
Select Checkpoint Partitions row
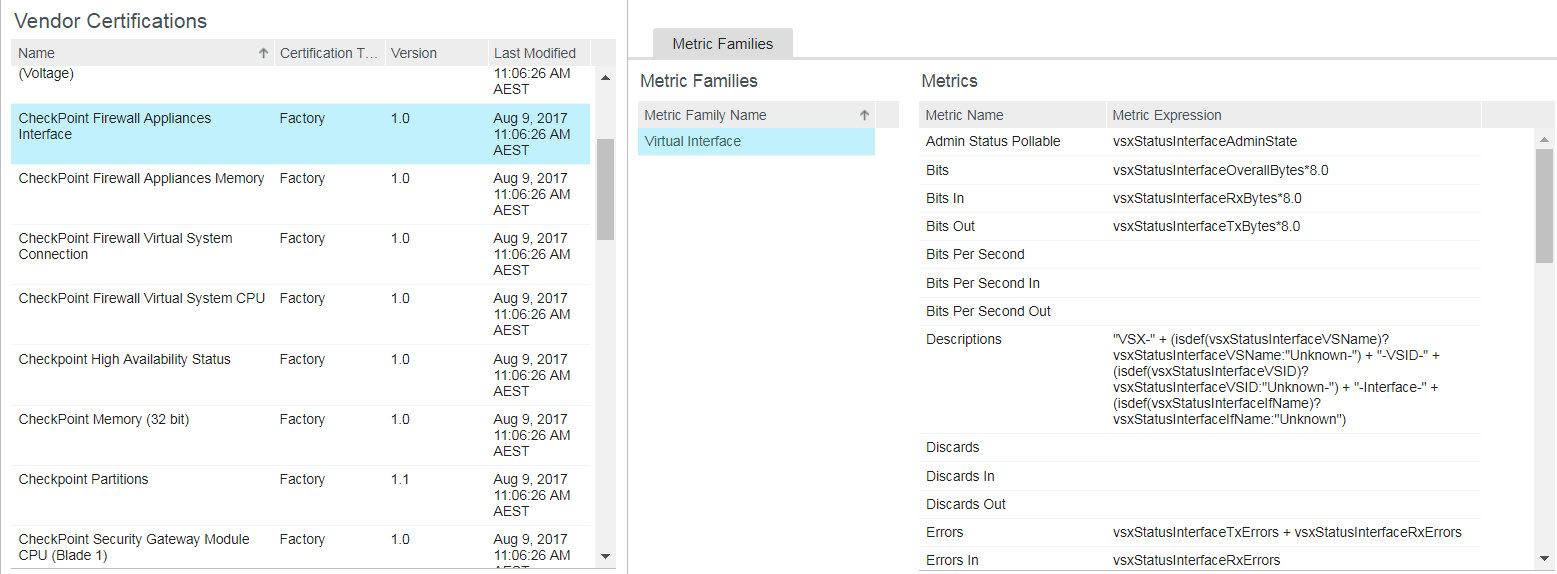coord(300,495)
